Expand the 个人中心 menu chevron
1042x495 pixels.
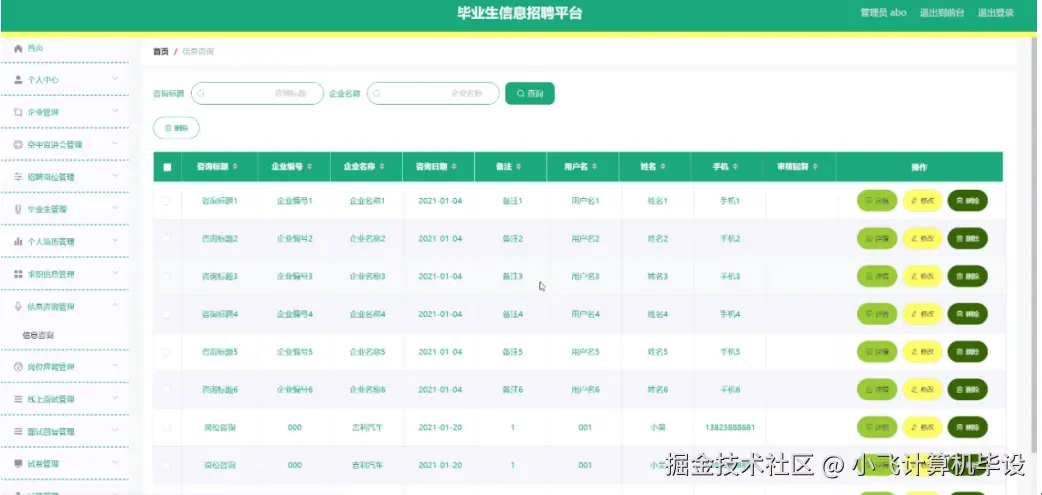pyautogui.click(x=115, y=79)
